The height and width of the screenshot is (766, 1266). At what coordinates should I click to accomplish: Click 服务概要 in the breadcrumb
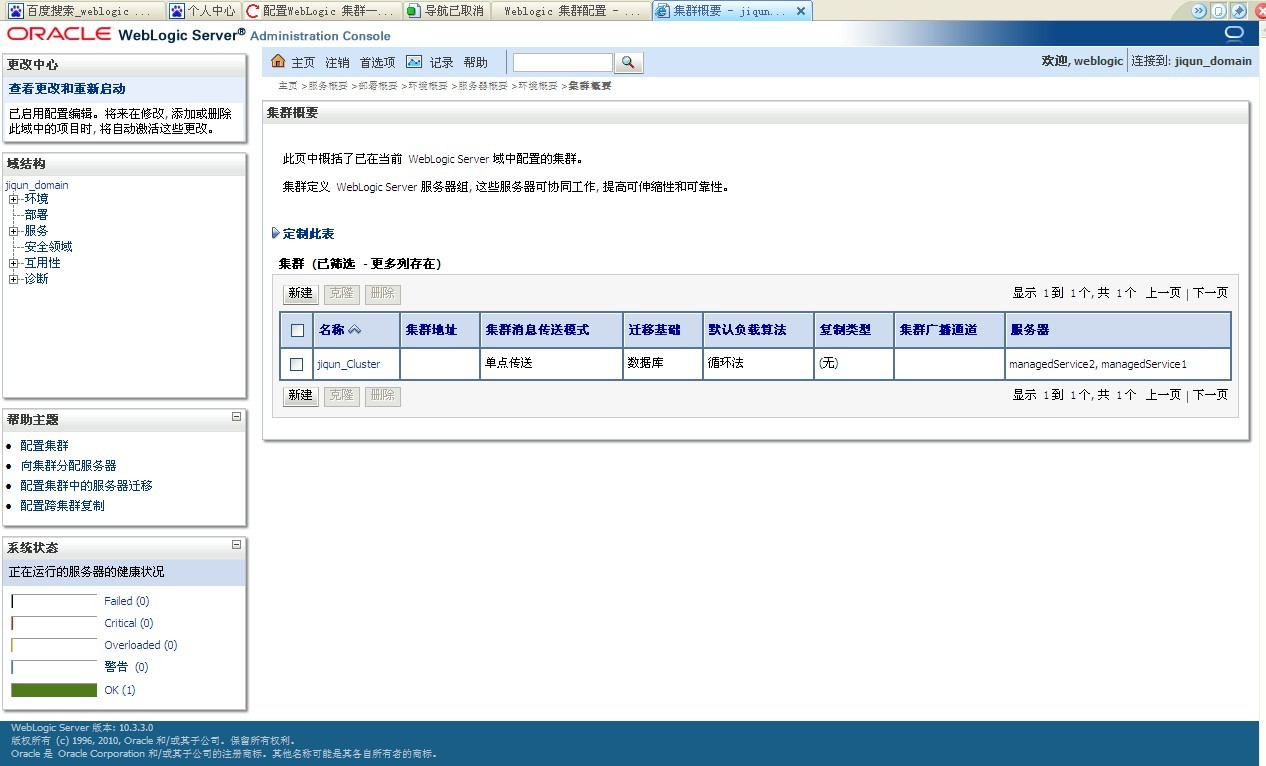click(328, 86)
